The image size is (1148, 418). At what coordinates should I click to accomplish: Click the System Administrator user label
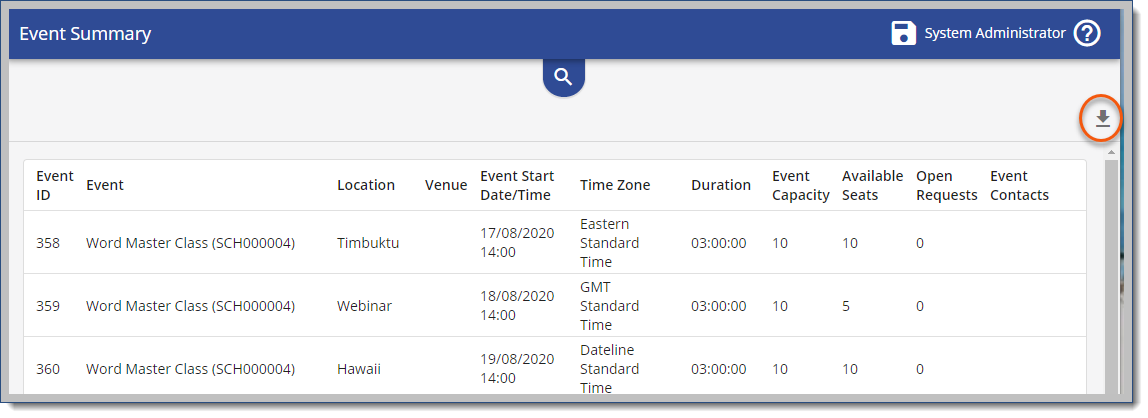[995, 34]
